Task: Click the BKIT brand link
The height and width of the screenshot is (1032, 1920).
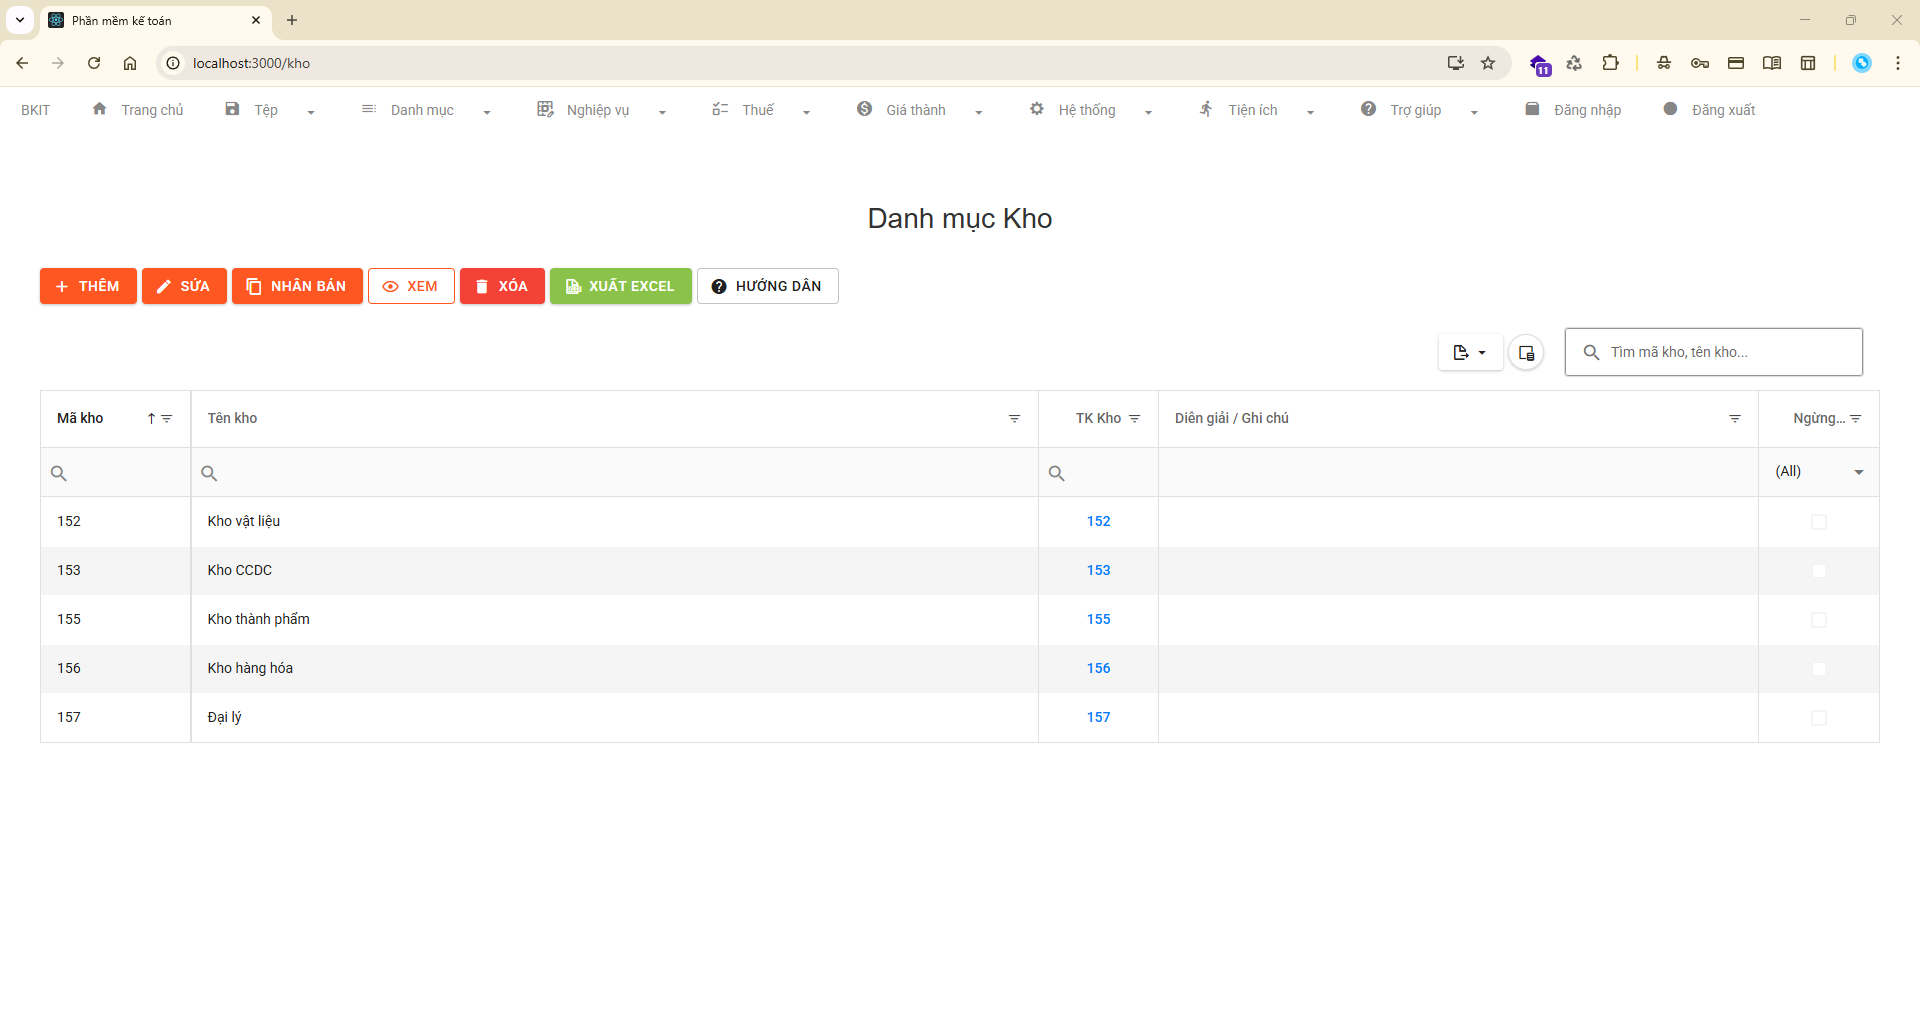Action: (36, 110)
